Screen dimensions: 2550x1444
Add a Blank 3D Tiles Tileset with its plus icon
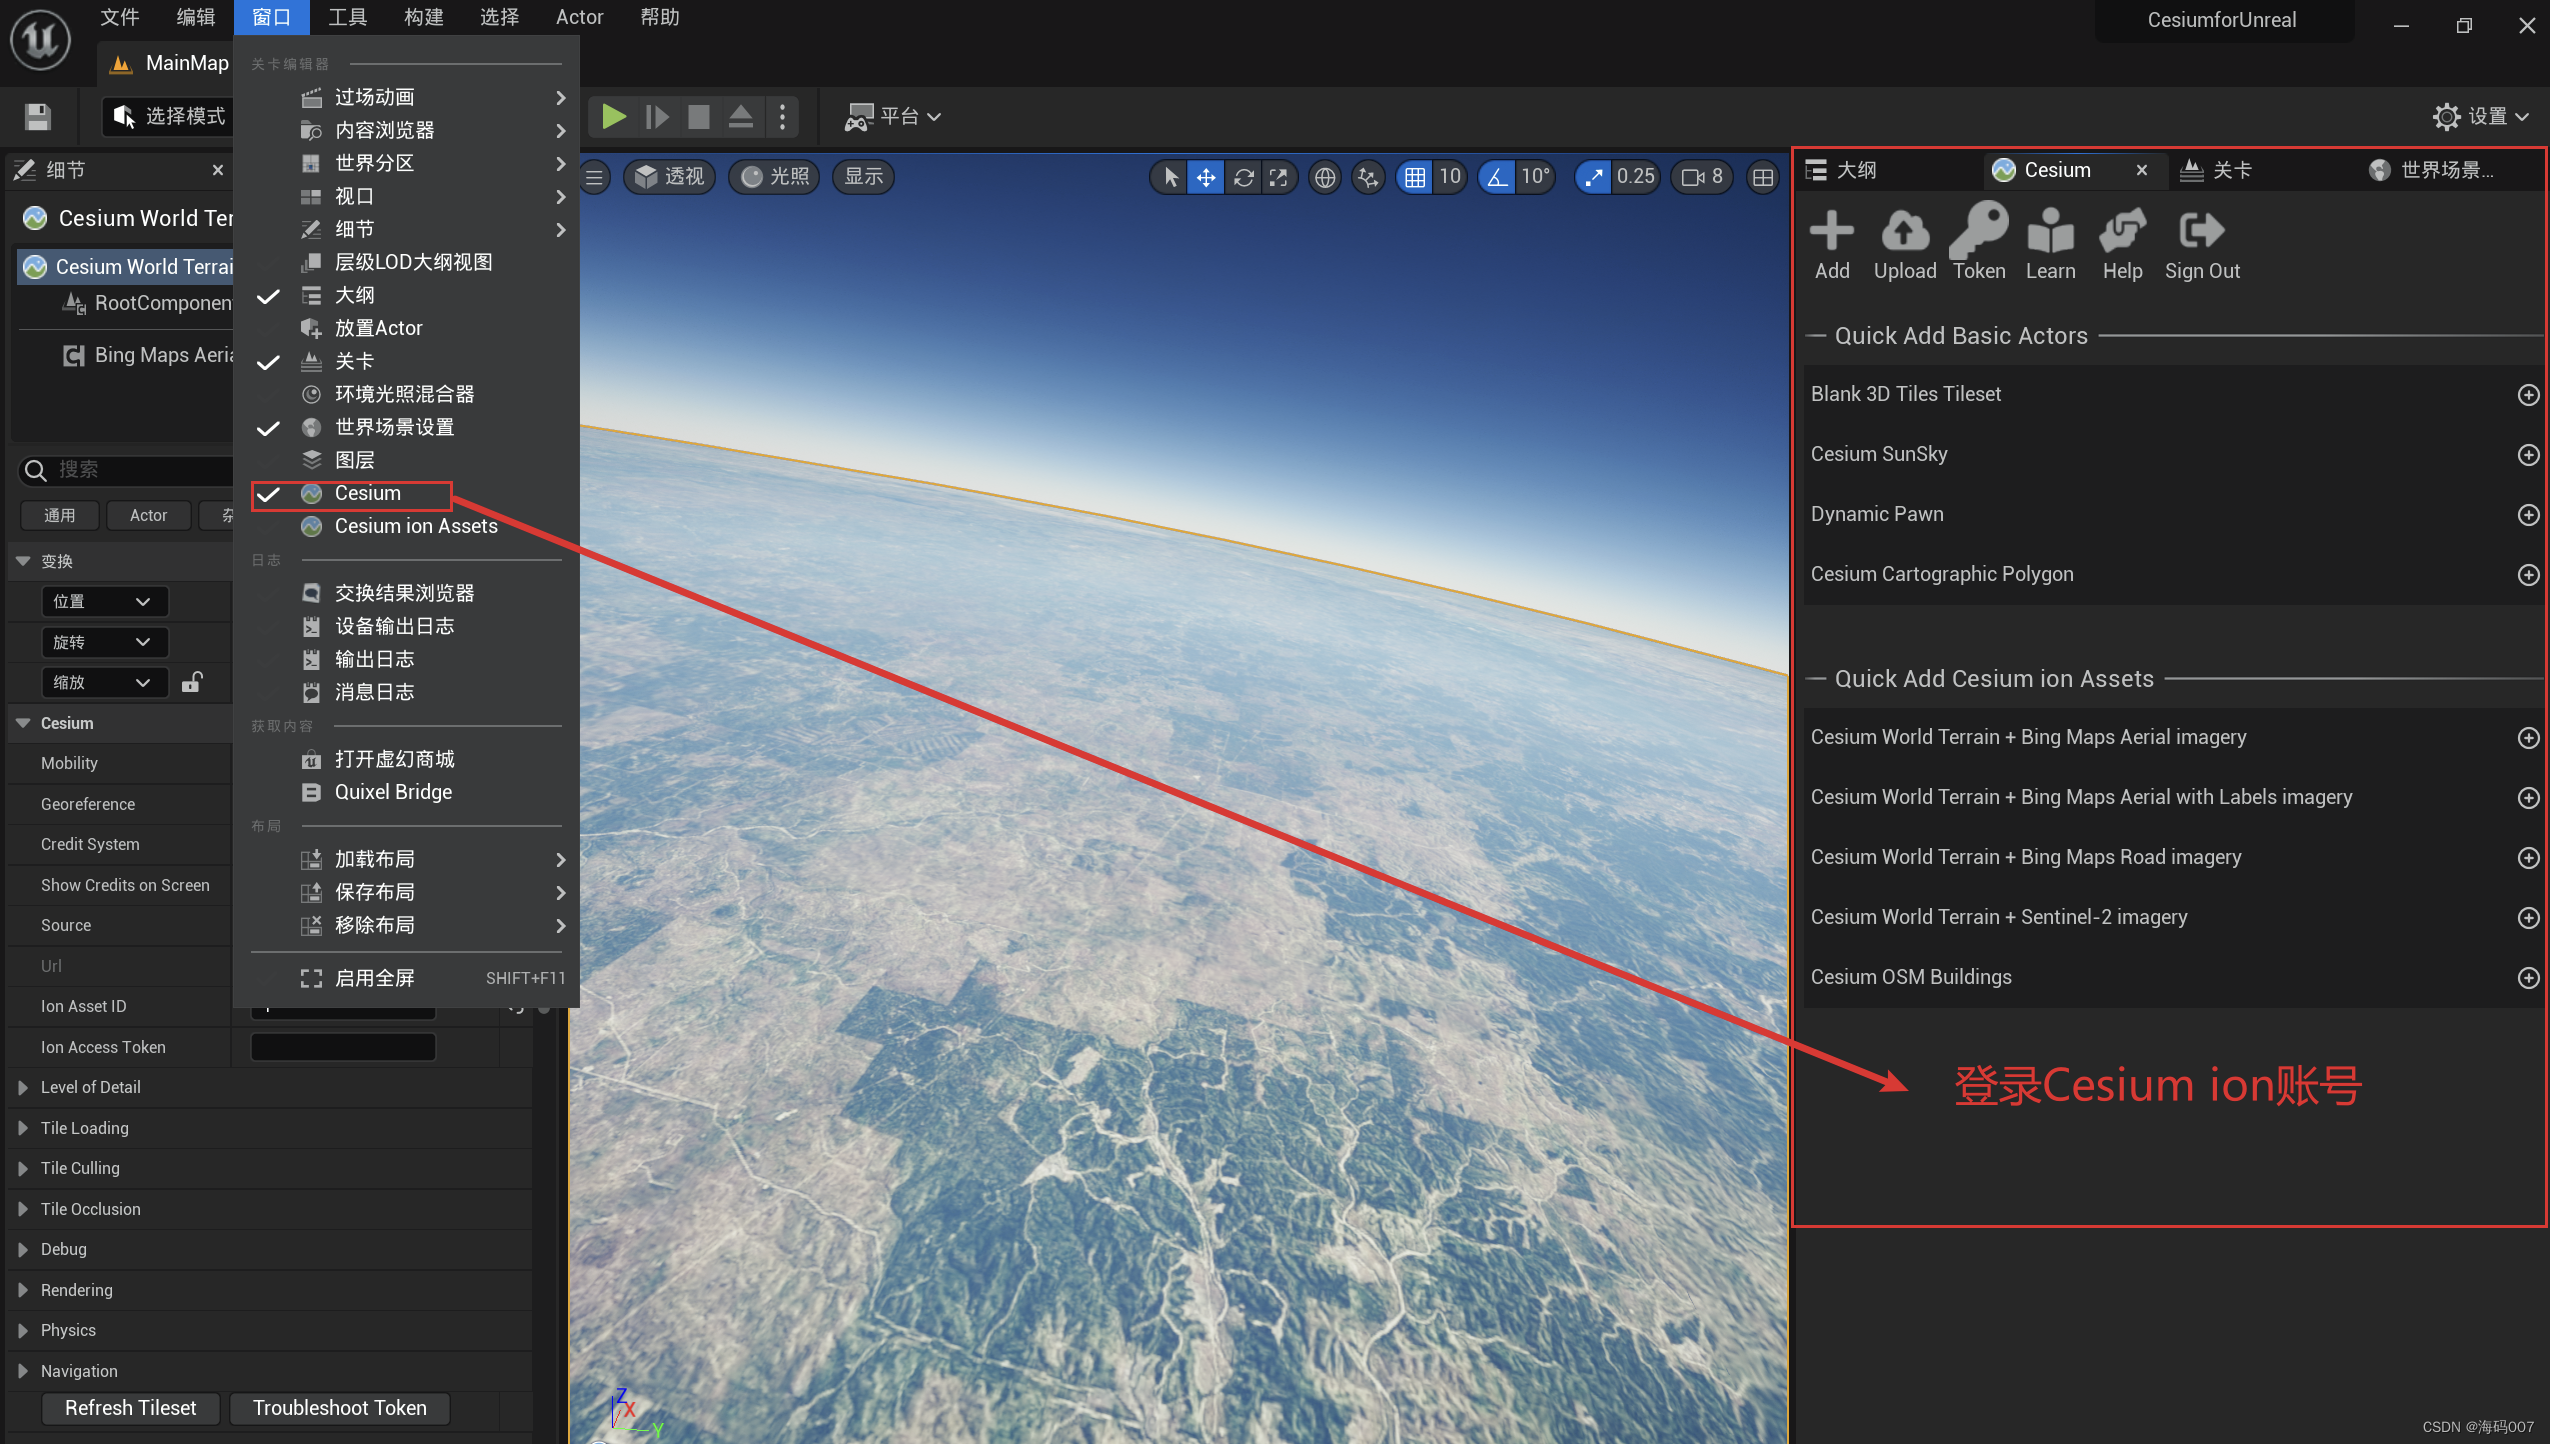click(2528, 395)
